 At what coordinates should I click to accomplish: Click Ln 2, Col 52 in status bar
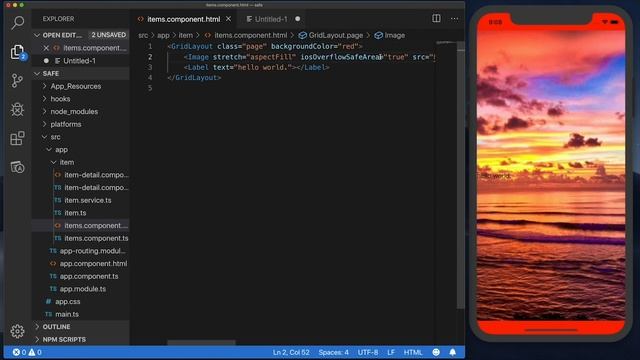click(291, 352)
